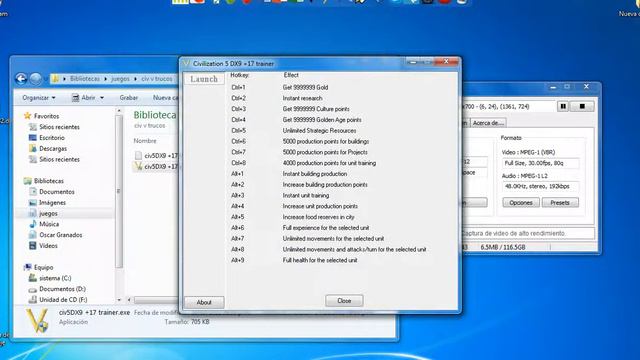Viewport: 640px width, 360px height.
Task: Click Instant unit training text
Action: (x=306, y=196)
